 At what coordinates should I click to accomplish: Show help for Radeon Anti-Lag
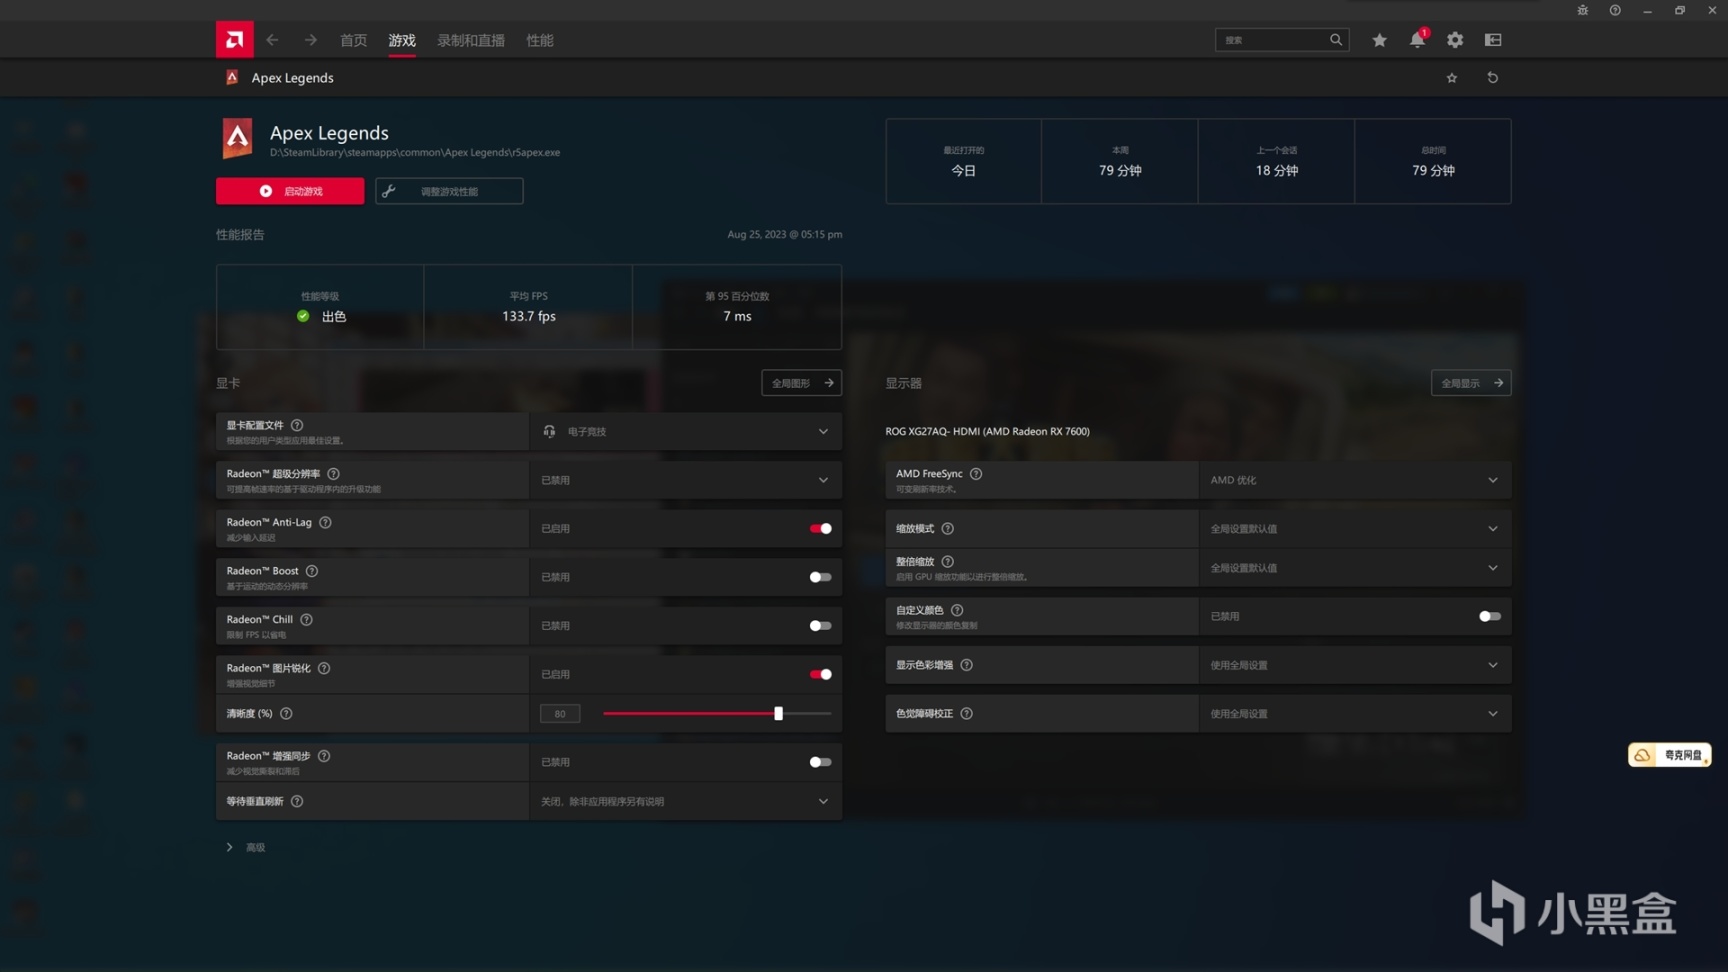(325, 522)
